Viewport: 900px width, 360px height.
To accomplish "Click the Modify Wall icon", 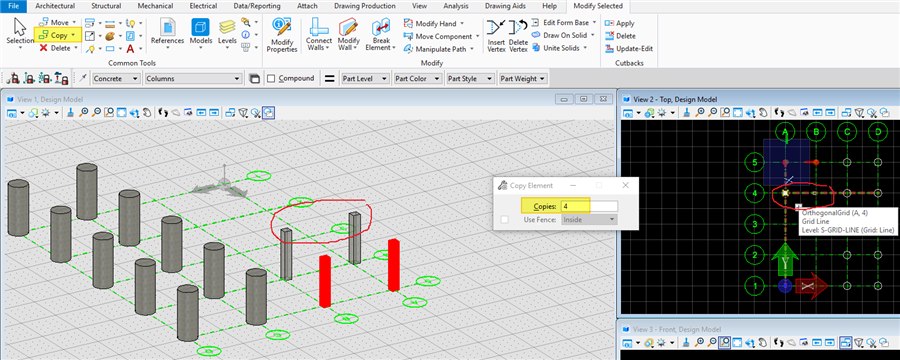I will pyautogui.click(x=348, y=34).
